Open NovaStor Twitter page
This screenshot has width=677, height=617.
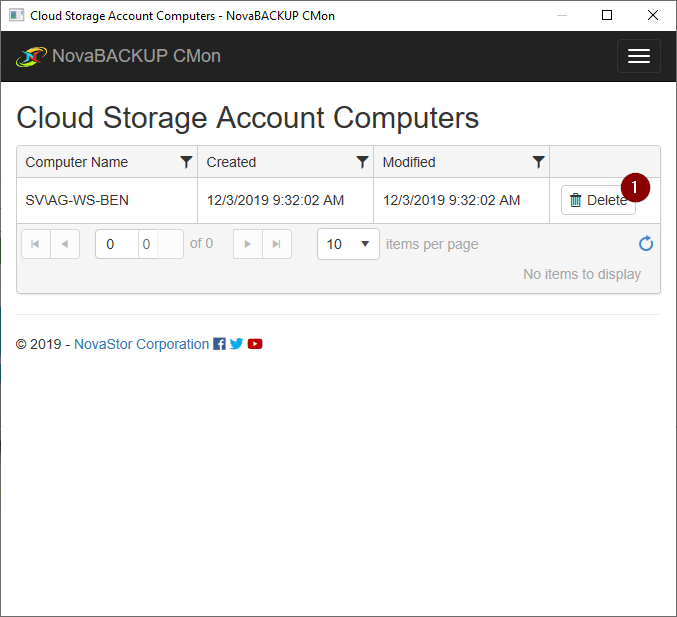(236, 344)
